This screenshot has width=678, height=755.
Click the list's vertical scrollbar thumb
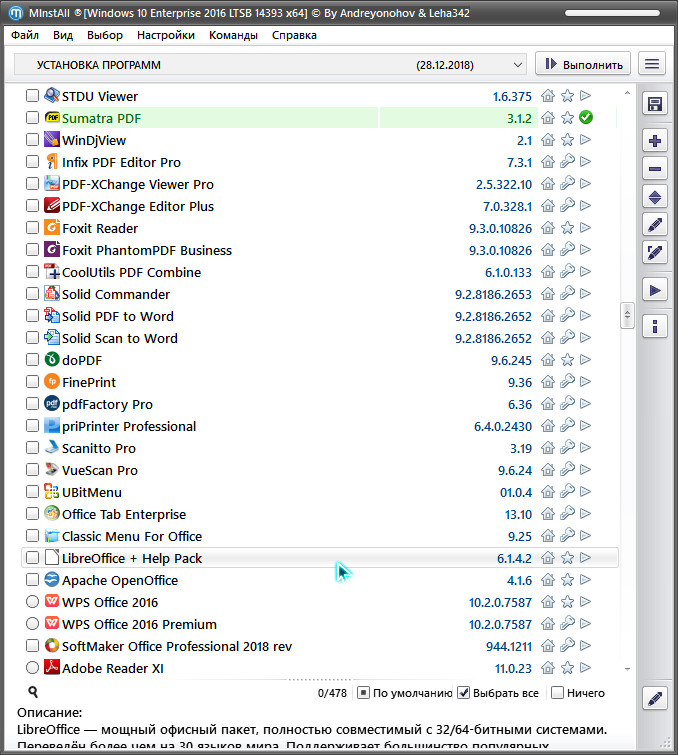(627, 315)
